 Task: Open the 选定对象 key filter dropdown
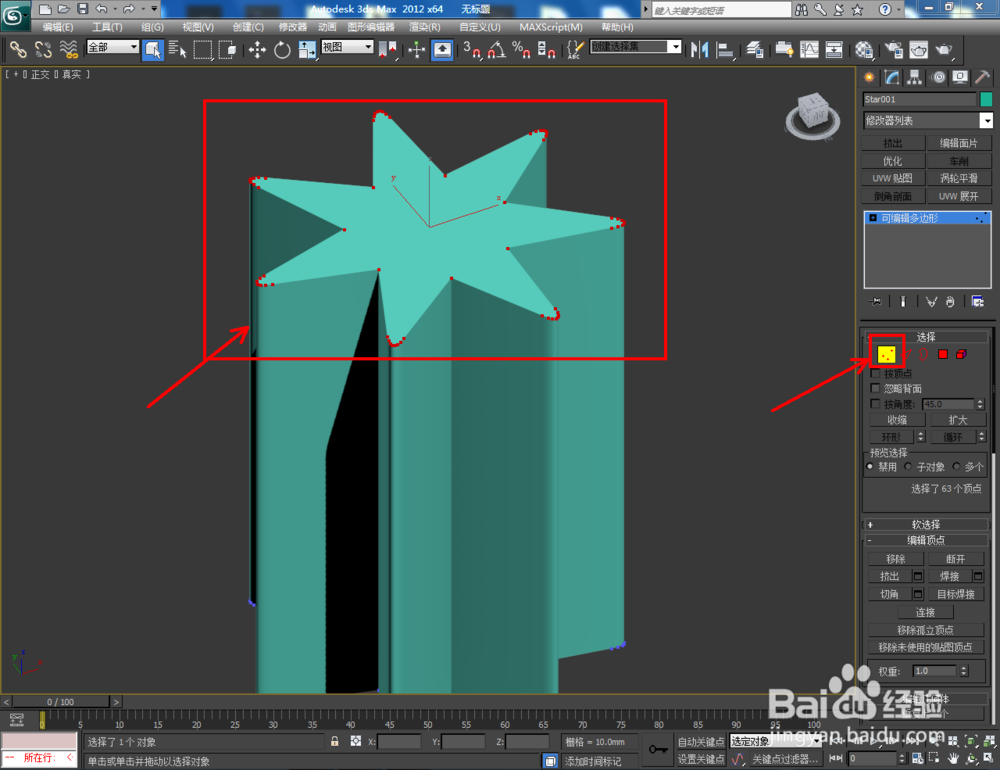776,741
